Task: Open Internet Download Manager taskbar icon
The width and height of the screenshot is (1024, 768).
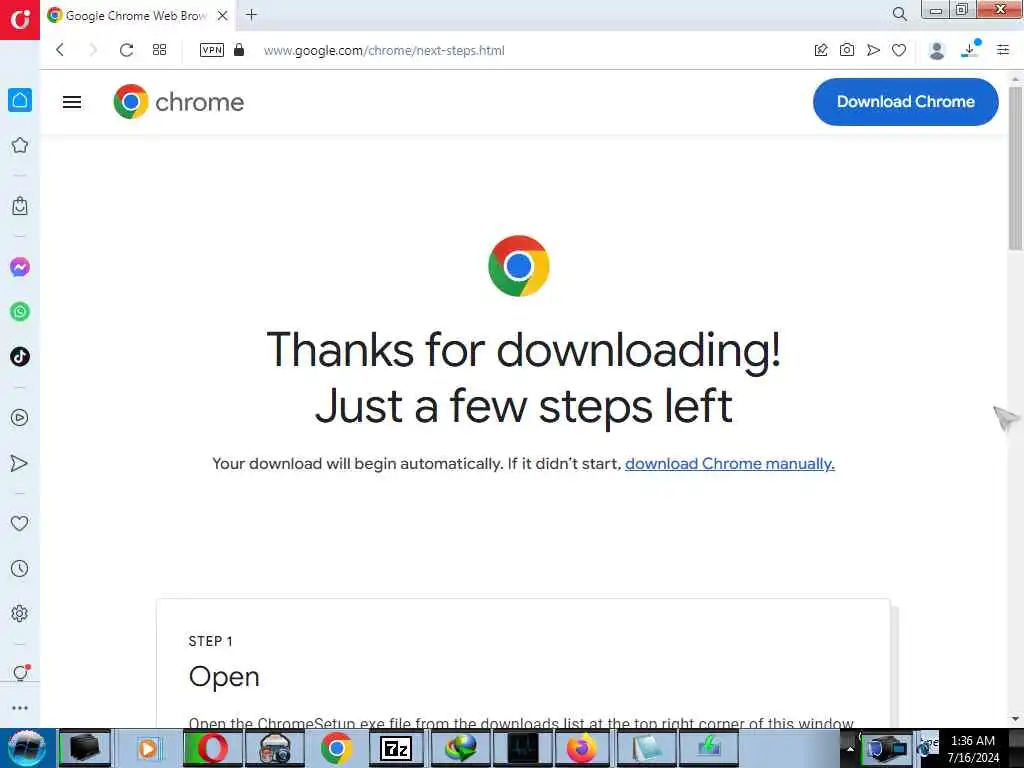Action: [460, 748]
